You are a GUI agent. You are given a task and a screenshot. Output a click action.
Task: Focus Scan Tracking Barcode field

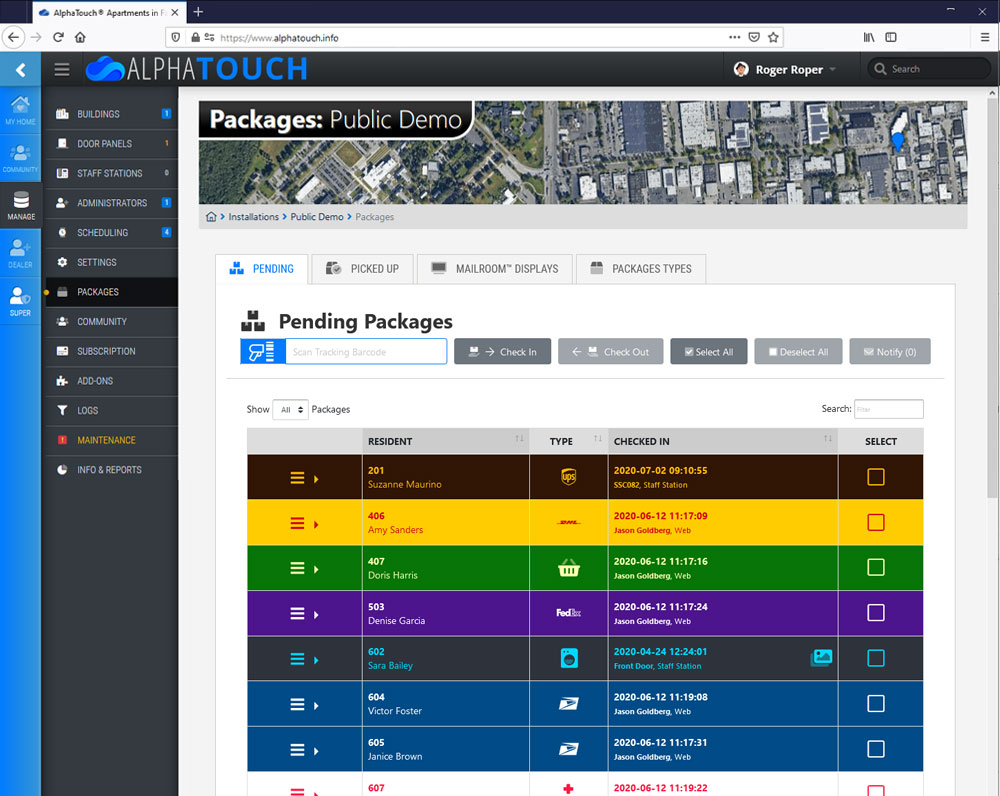coord(366,351)
